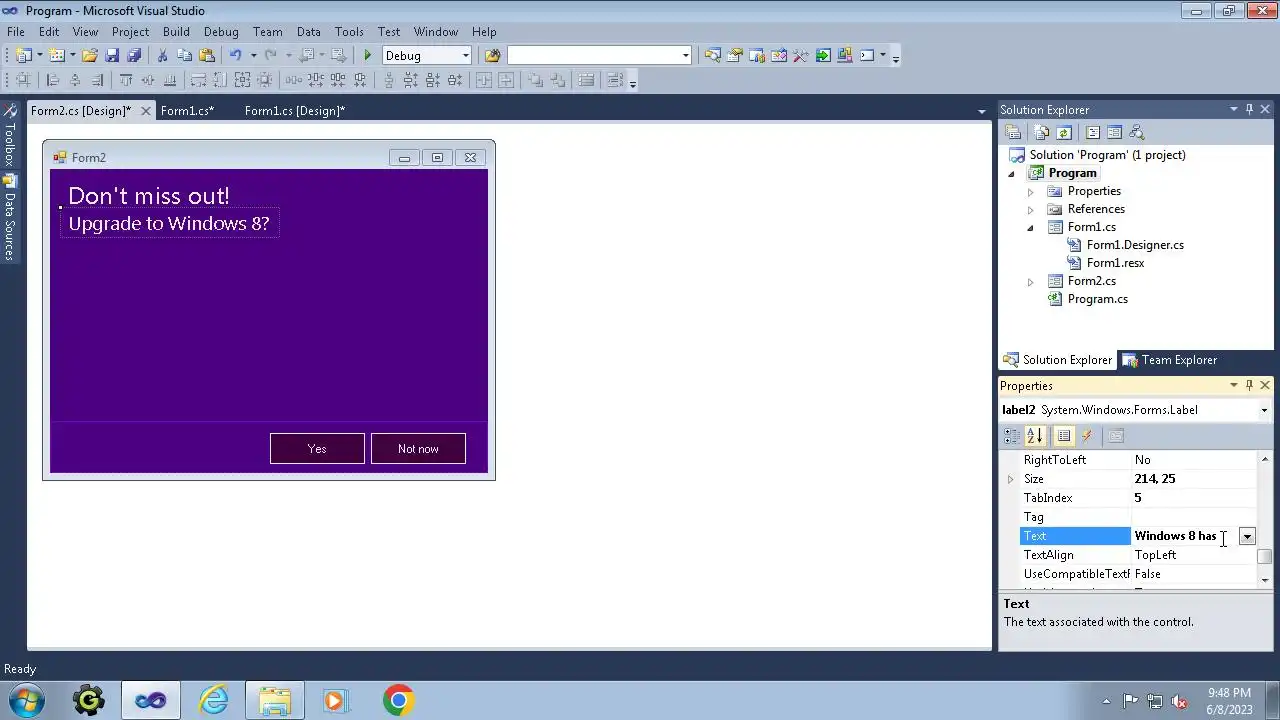
Task: Click the Align Centers layout icon
Action: (x=75, y=81)
